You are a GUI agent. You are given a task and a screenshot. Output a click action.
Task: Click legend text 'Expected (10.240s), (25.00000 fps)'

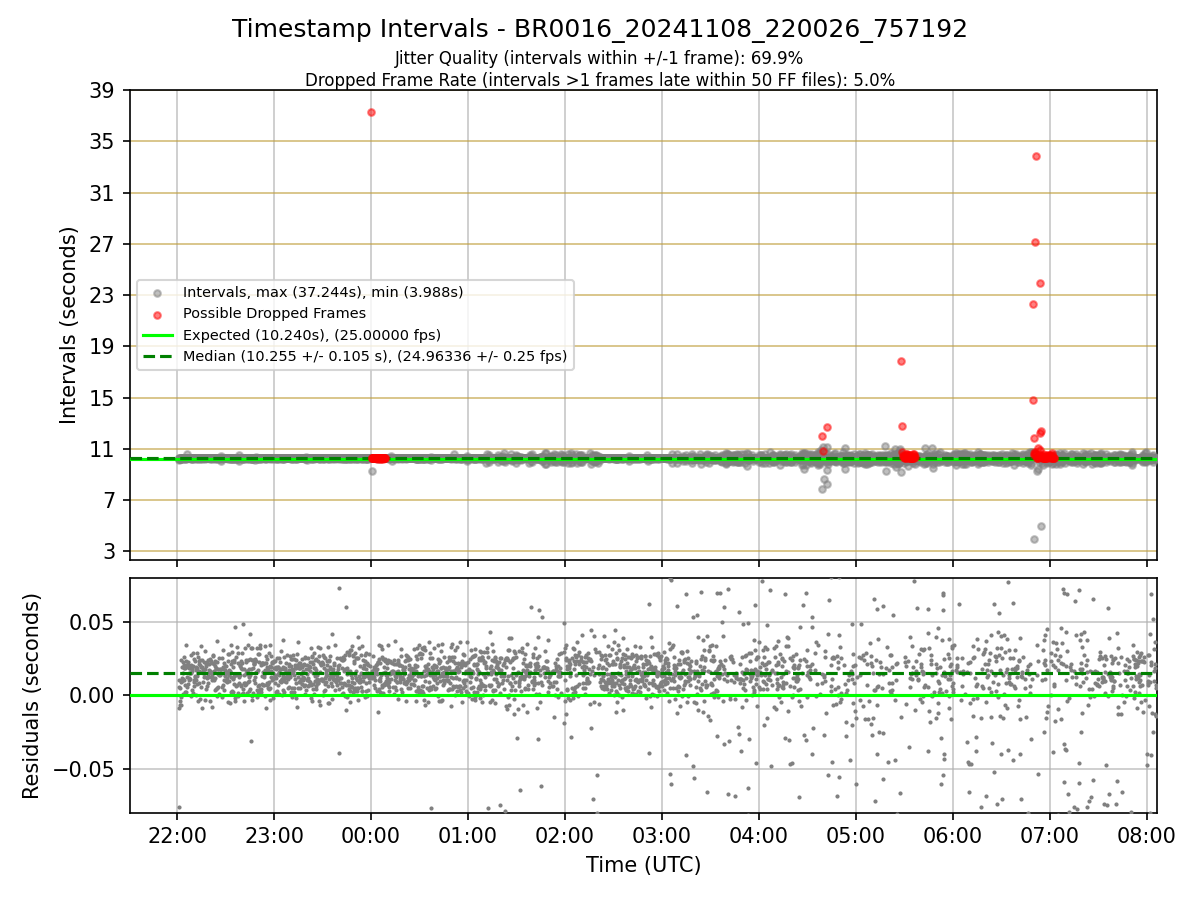pos(312,334)
